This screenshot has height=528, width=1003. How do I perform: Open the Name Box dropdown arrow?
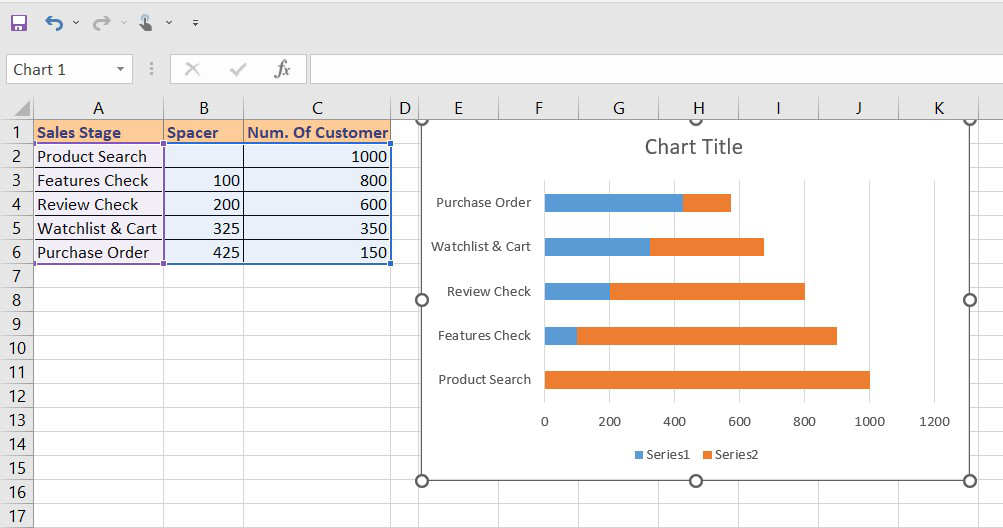(x=120, y=69)
